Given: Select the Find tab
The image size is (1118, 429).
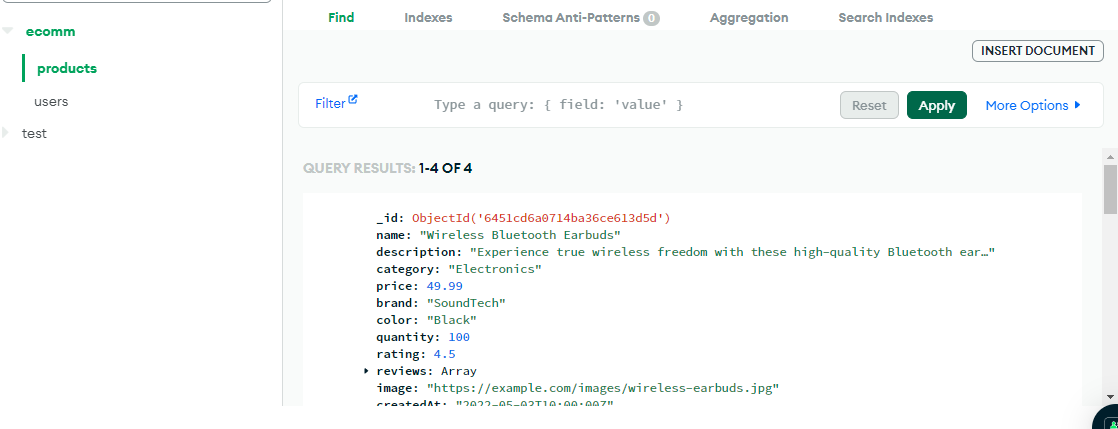Looking at the screenshot, I should (341, 18).
